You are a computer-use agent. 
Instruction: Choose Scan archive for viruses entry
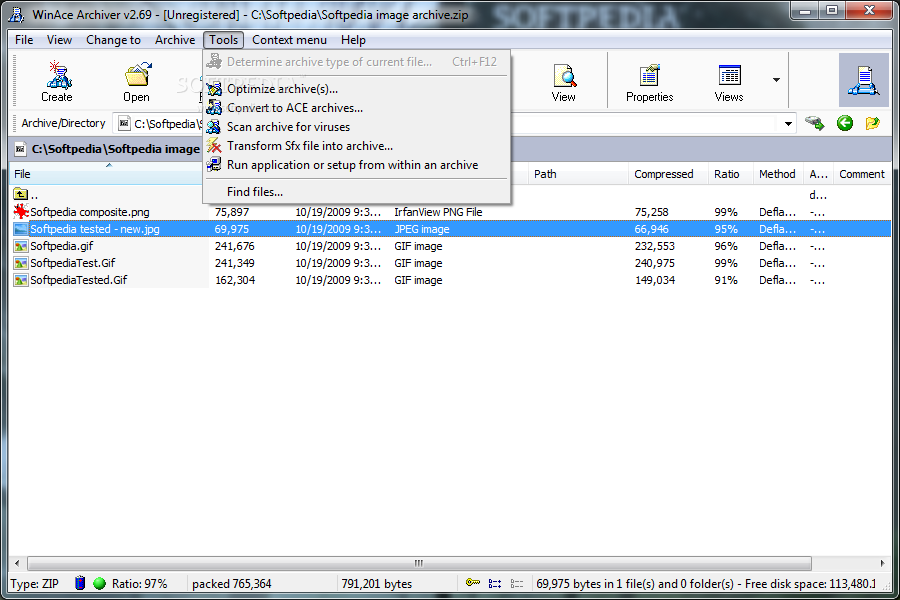pos(356,127)
